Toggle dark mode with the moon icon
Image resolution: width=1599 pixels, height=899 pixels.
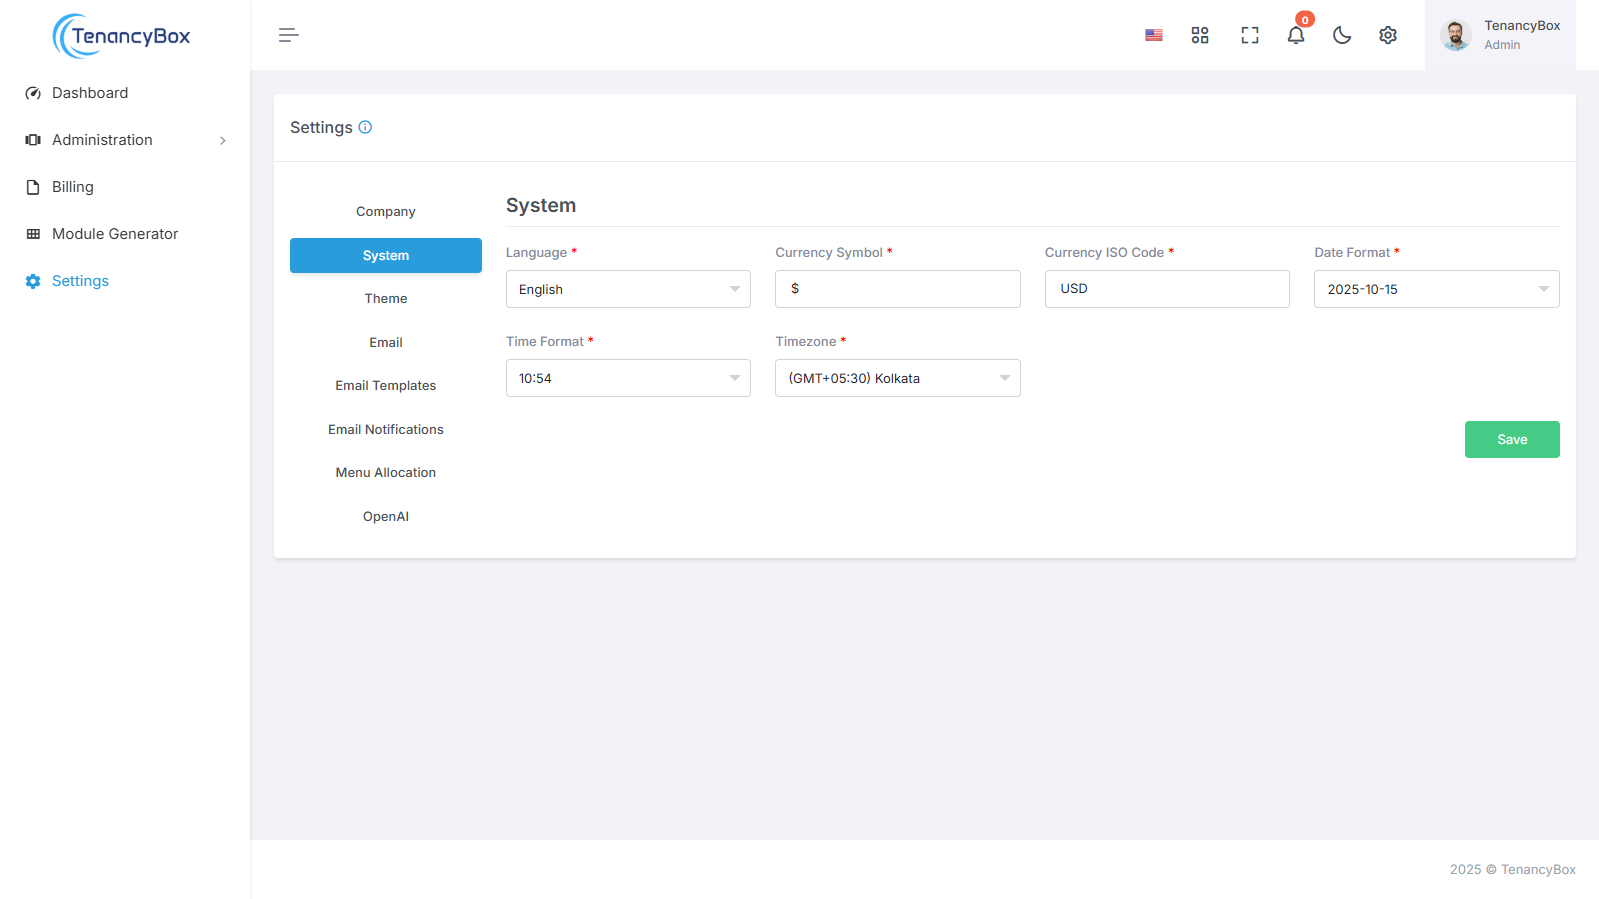tap(1341, 35)
